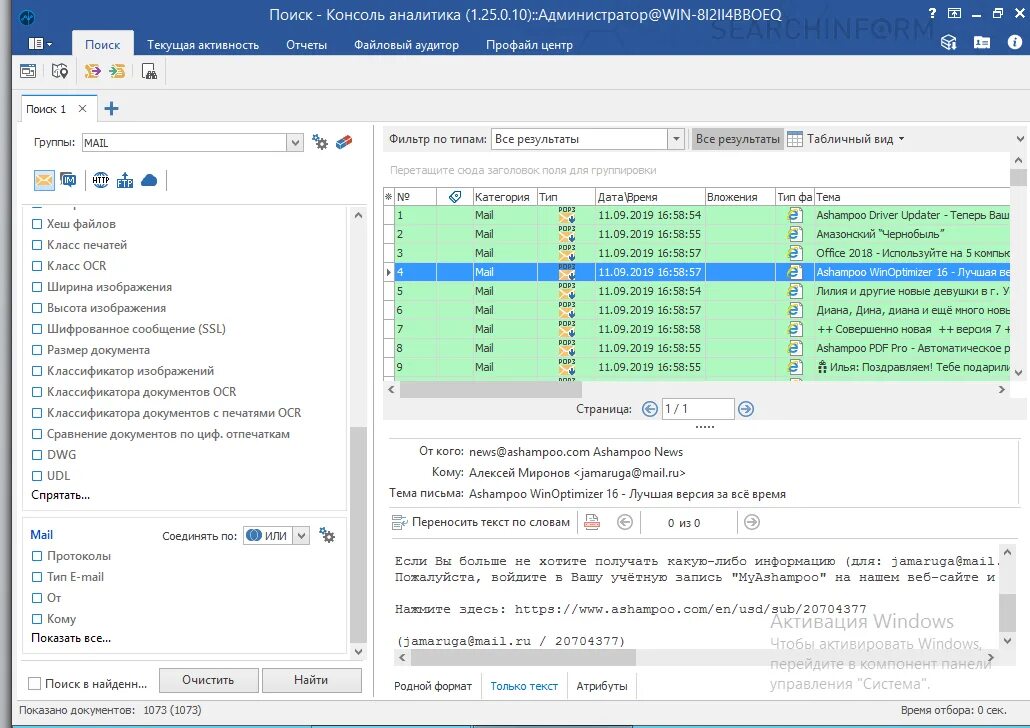1030x728 pixels.
Task: Check Шифрованное сообщение (SSL) checkbox
Action: pos(37,329)
